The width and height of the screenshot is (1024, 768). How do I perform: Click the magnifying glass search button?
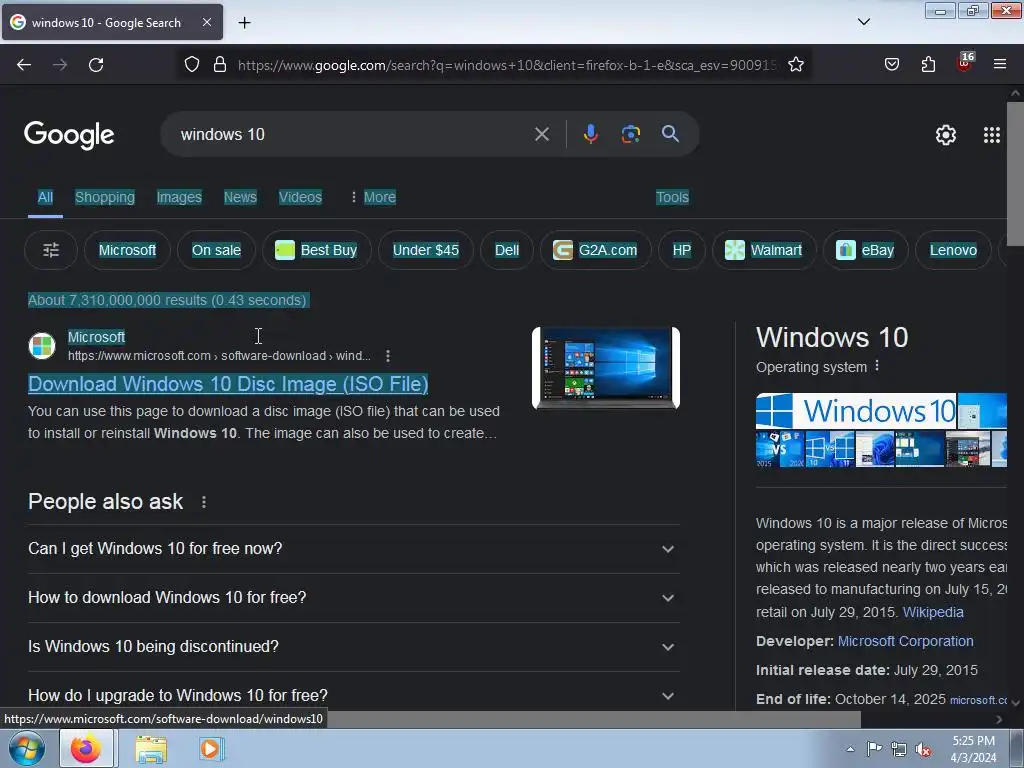tap(670, 134)
